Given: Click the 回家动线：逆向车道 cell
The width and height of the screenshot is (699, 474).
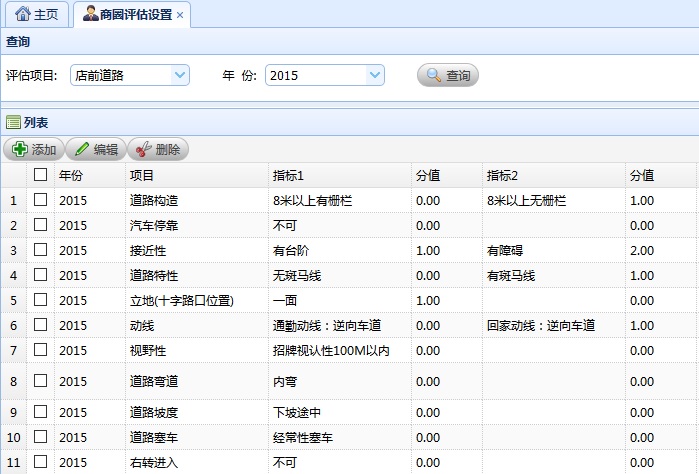Looking at the screenshot, I should [554, 325].
